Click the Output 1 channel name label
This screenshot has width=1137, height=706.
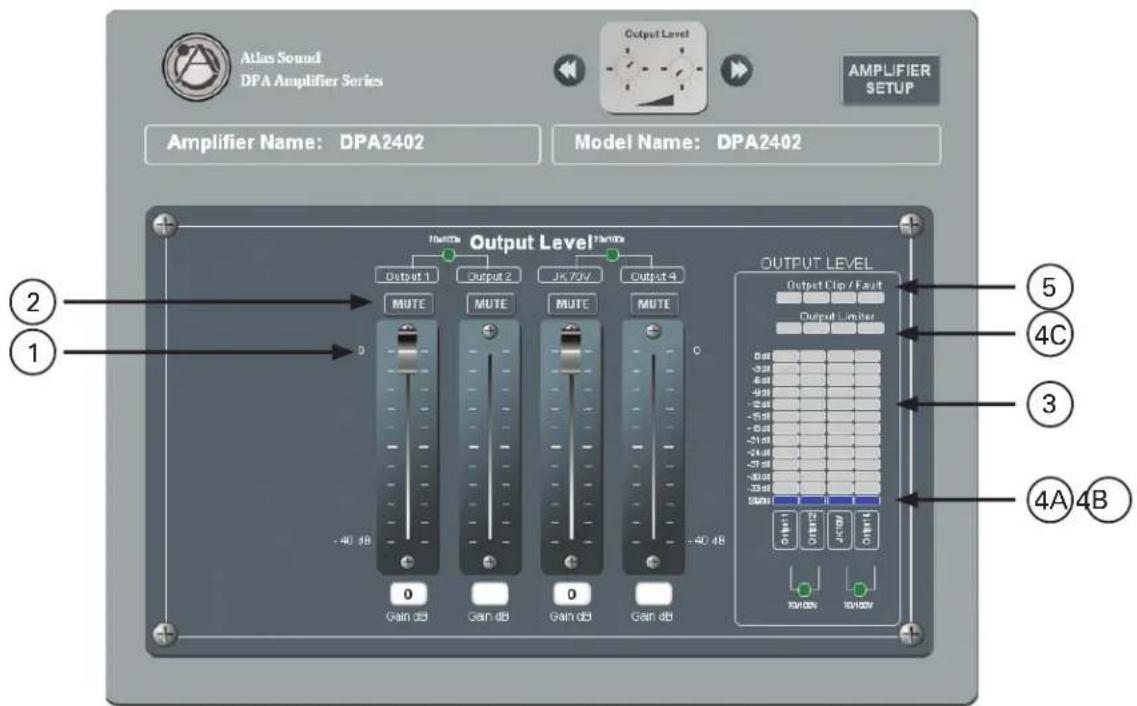[x=408, y=275]
